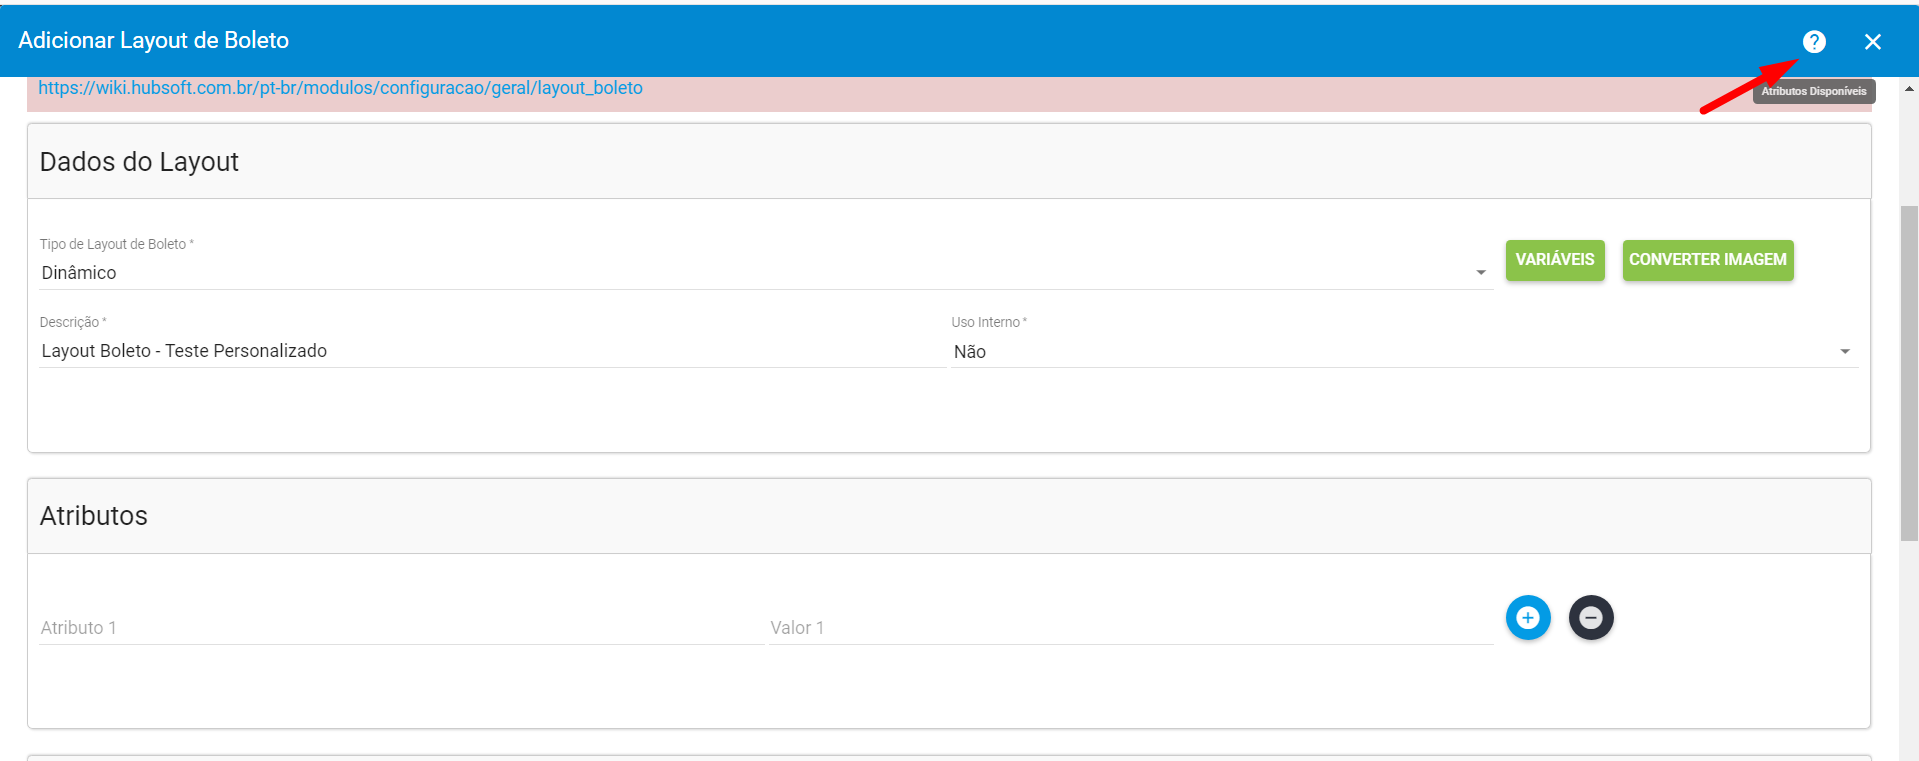Image resolution: width=1919 pixels, height=761 pixels.
Task: Focus the Descrição input field
Action: [492, 351]
